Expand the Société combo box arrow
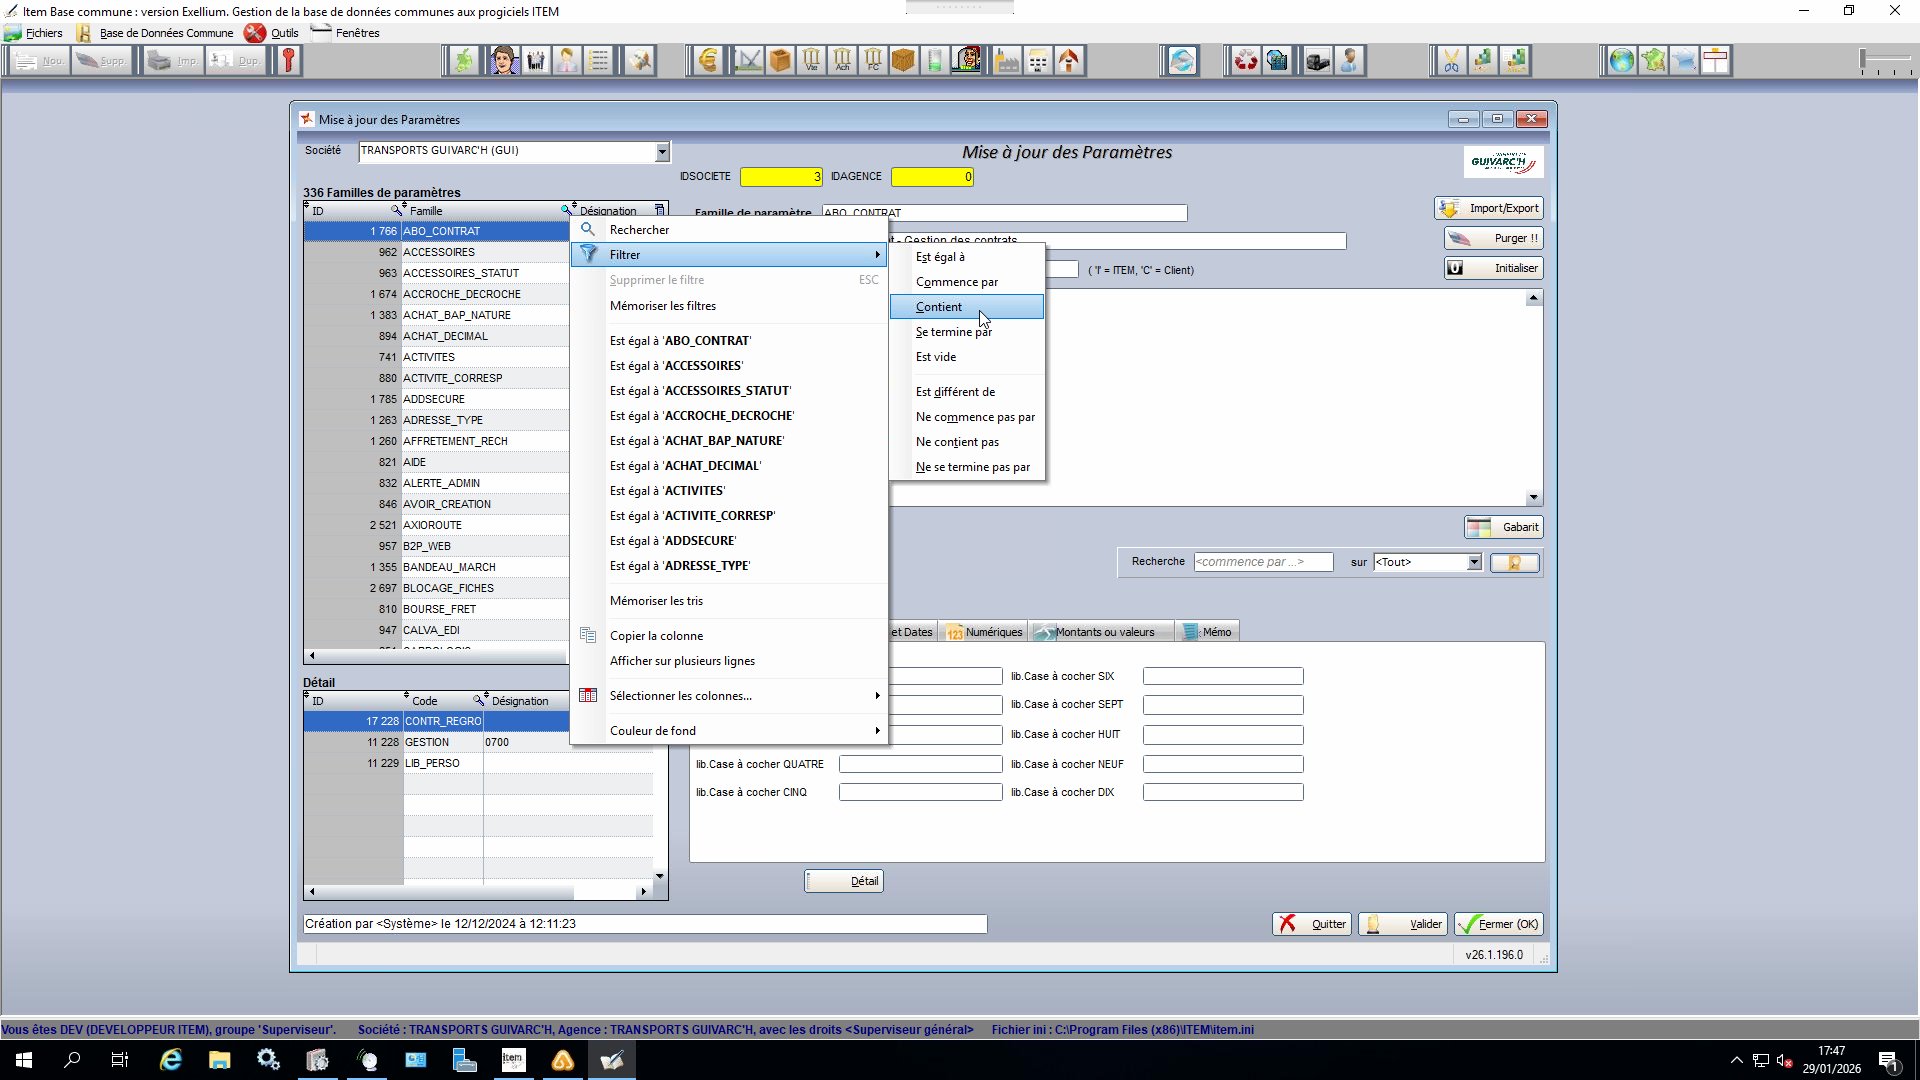 click(x=662, y=151)
